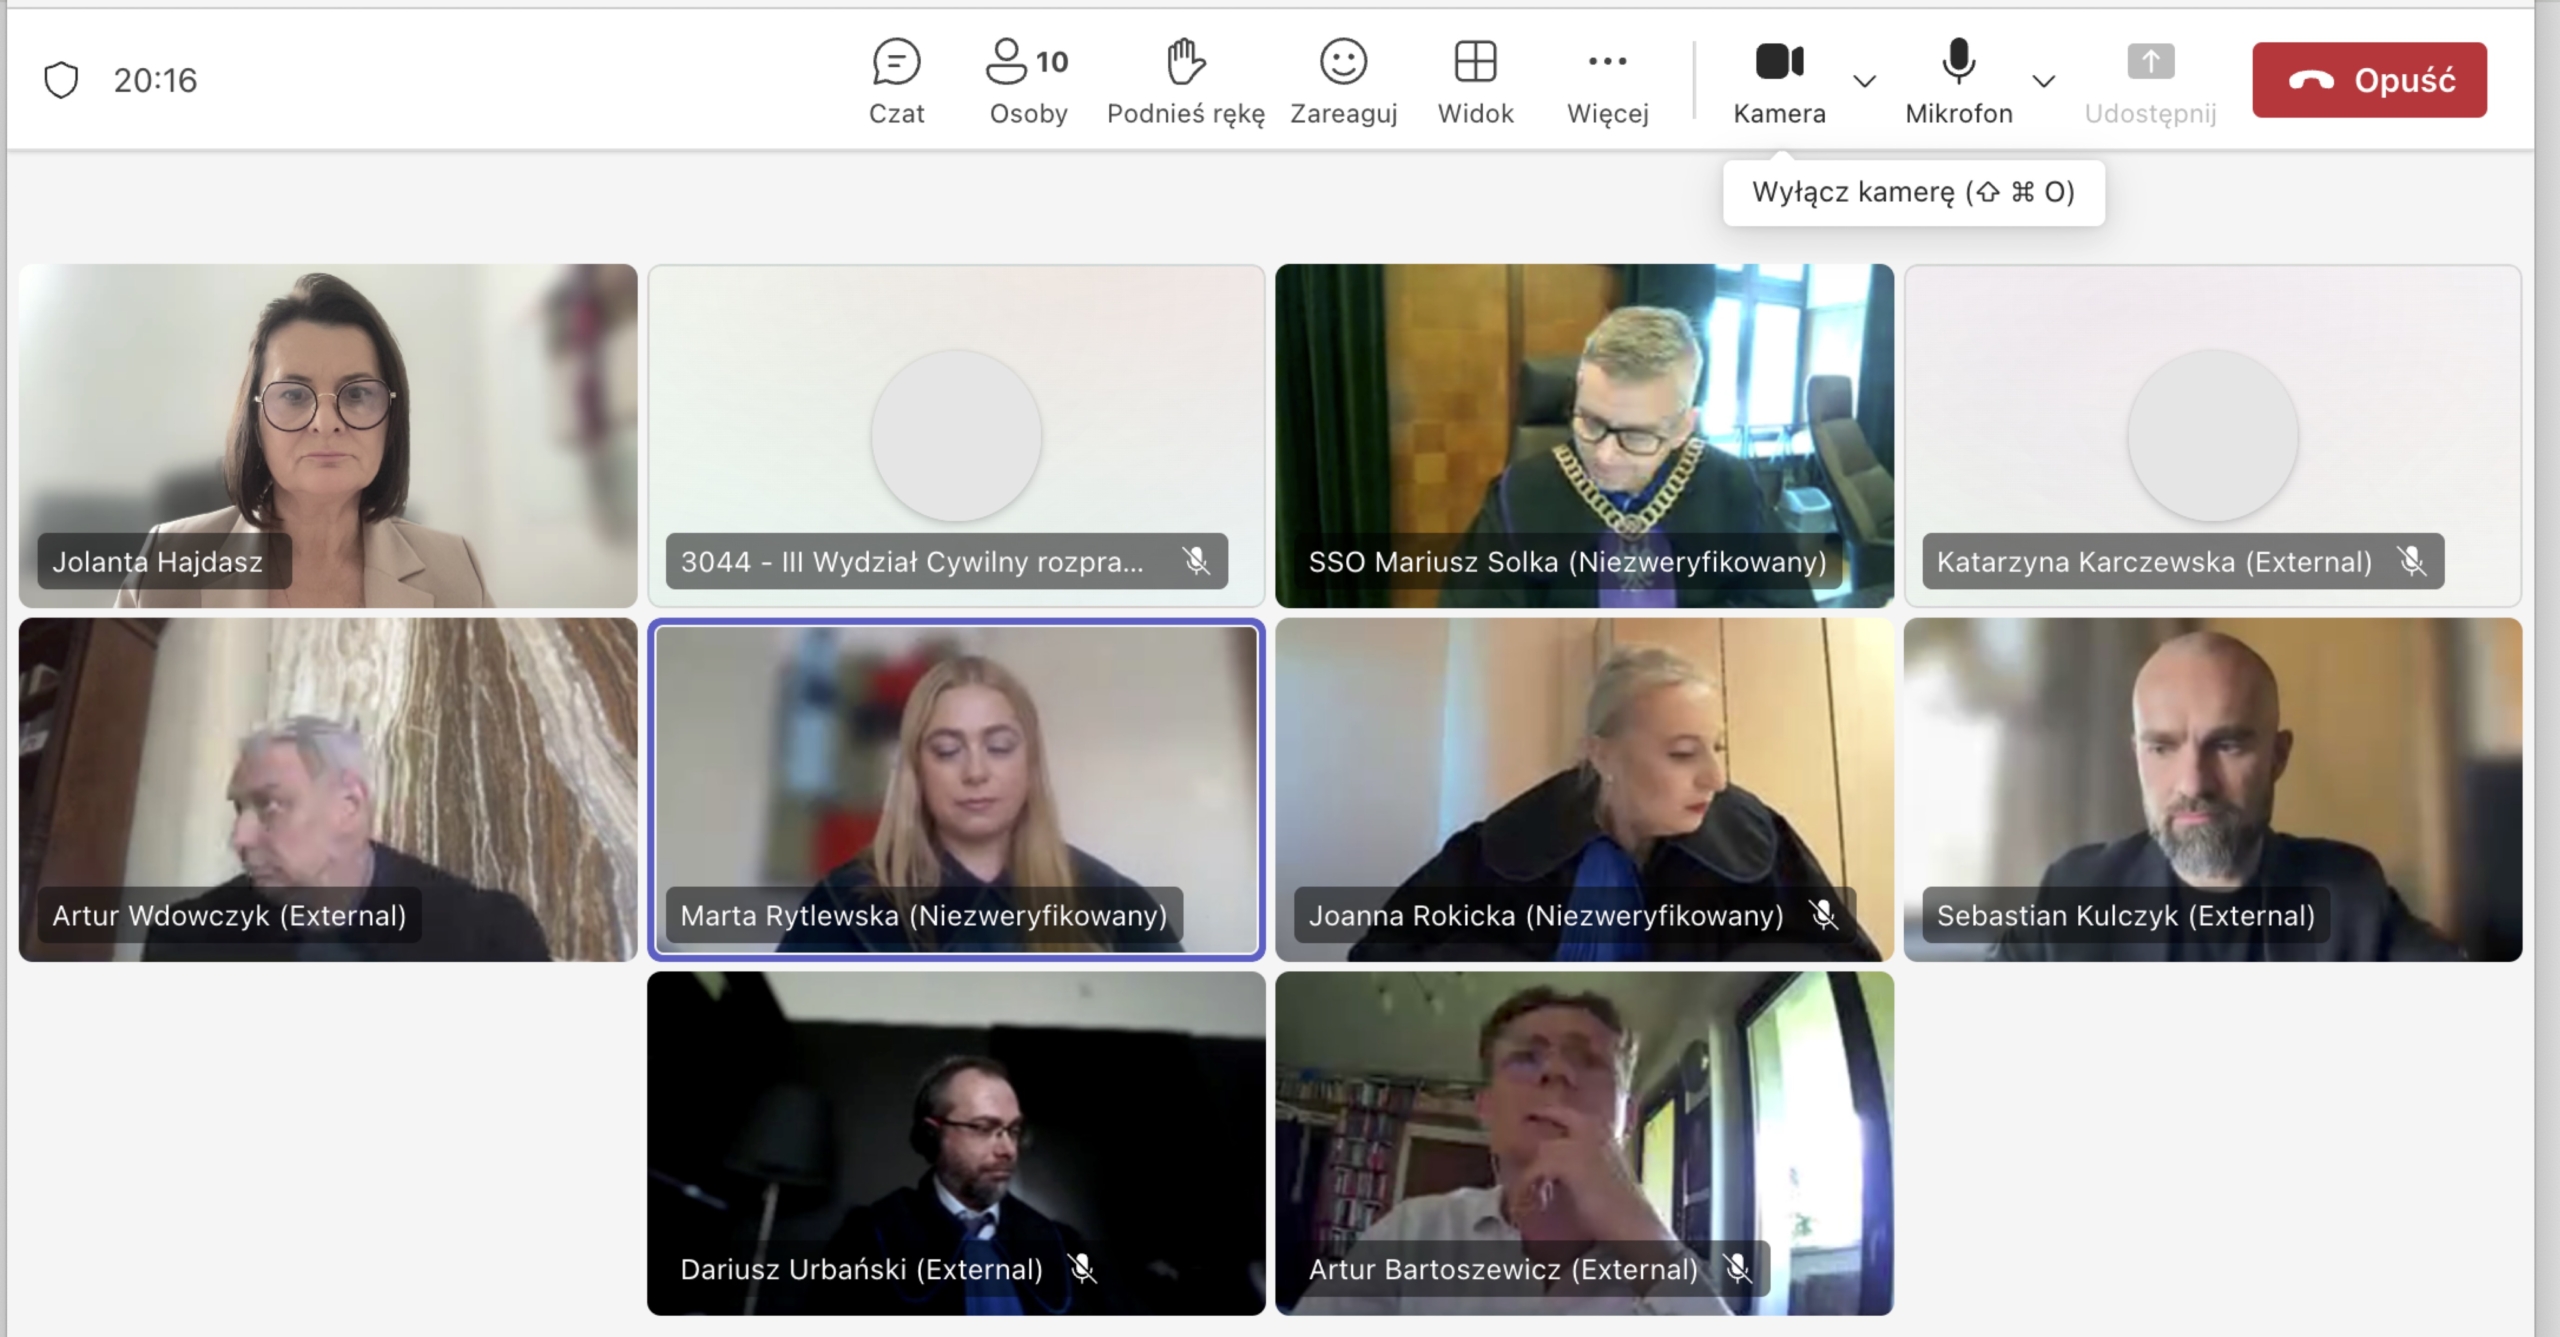Click Marta Rytlewska (Niezweryfikowany) name label

923,915
